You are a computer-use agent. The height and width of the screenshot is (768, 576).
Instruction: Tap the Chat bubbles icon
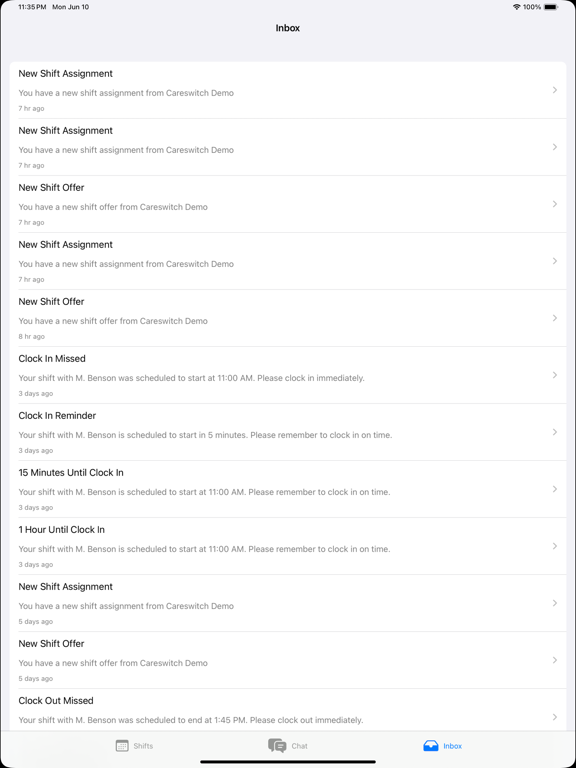[277, 746]
